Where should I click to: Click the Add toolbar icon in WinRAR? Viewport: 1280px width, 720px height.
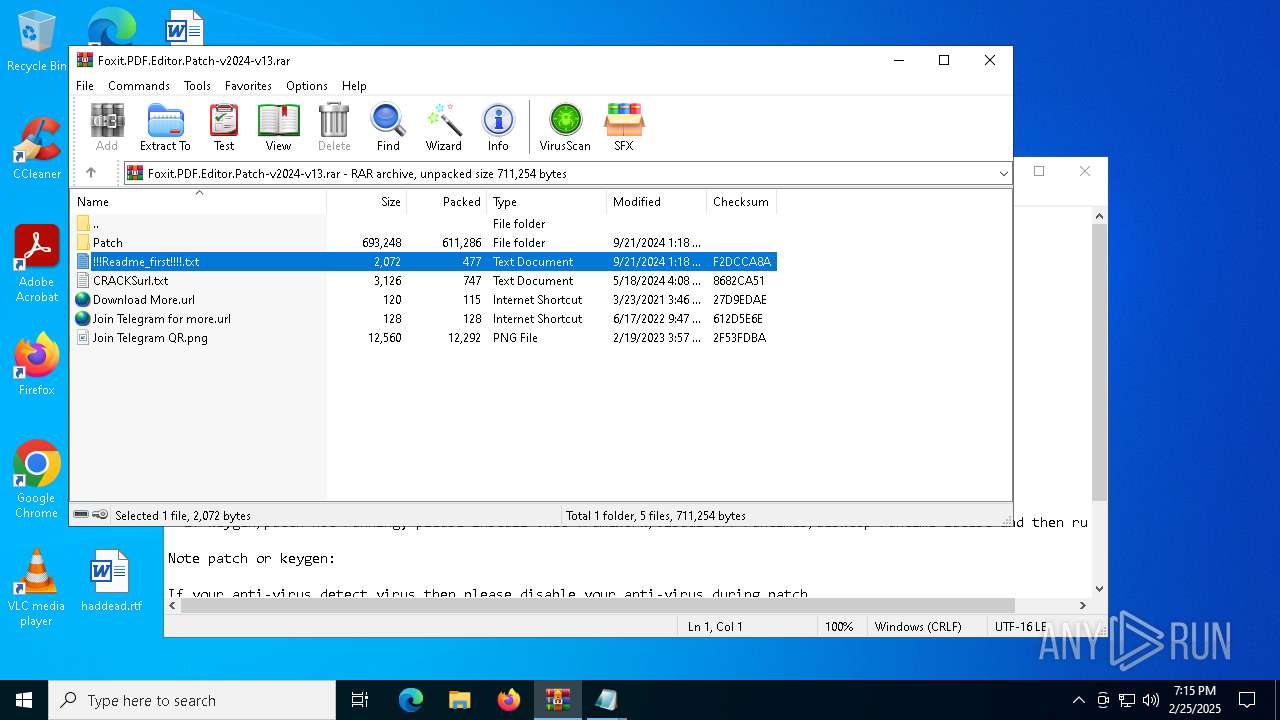(x=107, y=127)
